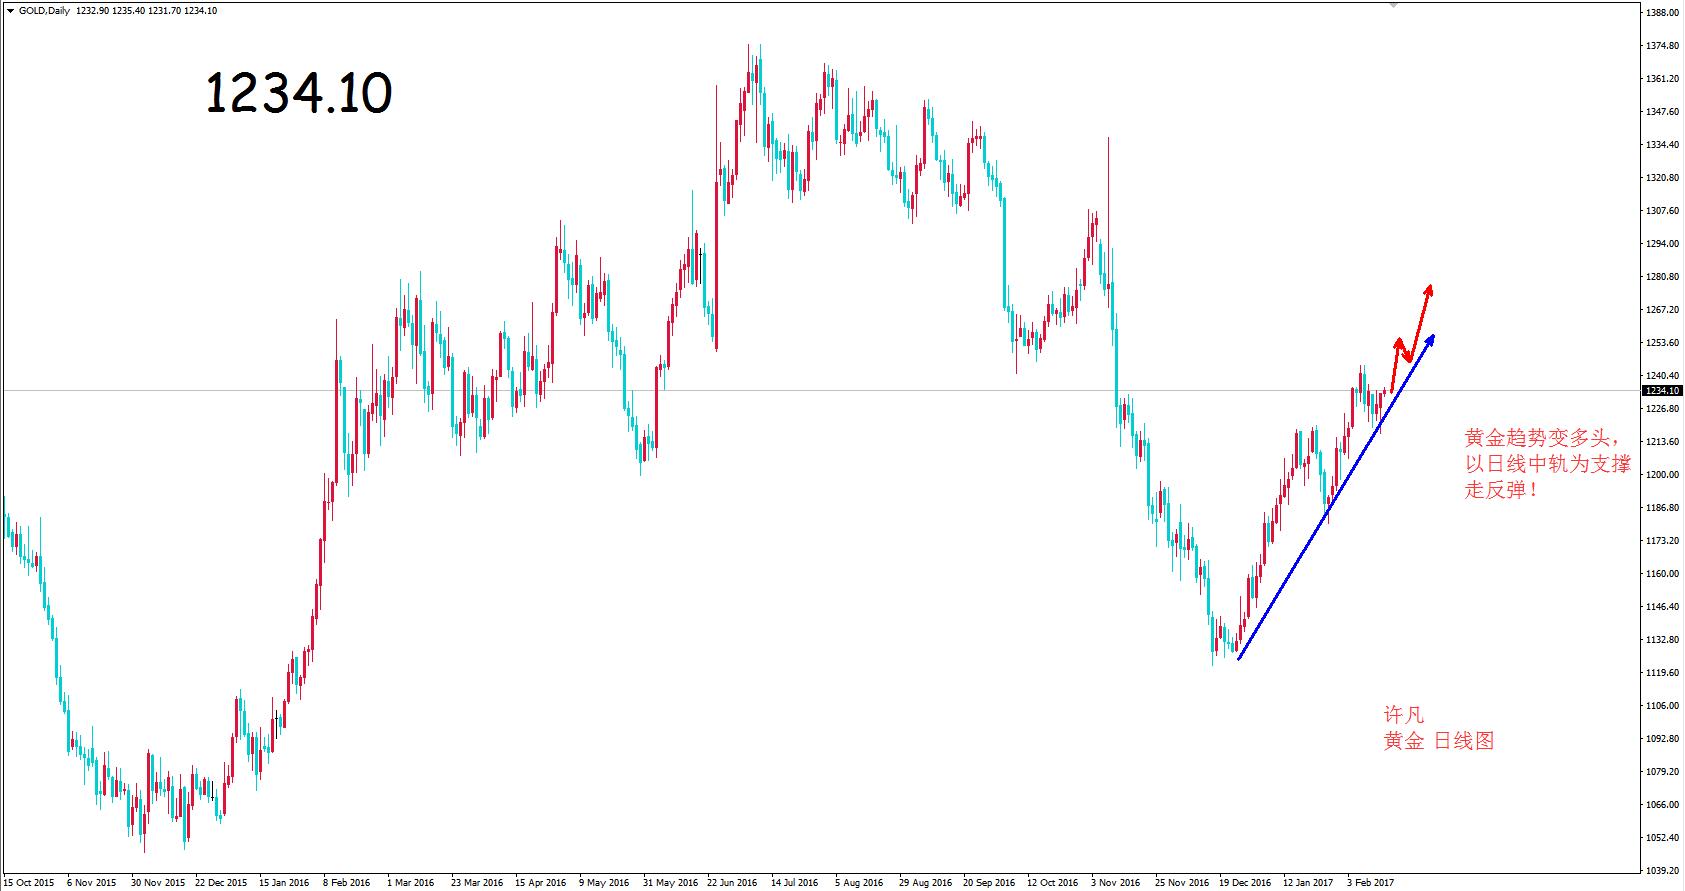The width and height of the screenshot is (1685, 891).
Task: Click the 1253.60 price scale label
Action: (x=1661, y=343)
